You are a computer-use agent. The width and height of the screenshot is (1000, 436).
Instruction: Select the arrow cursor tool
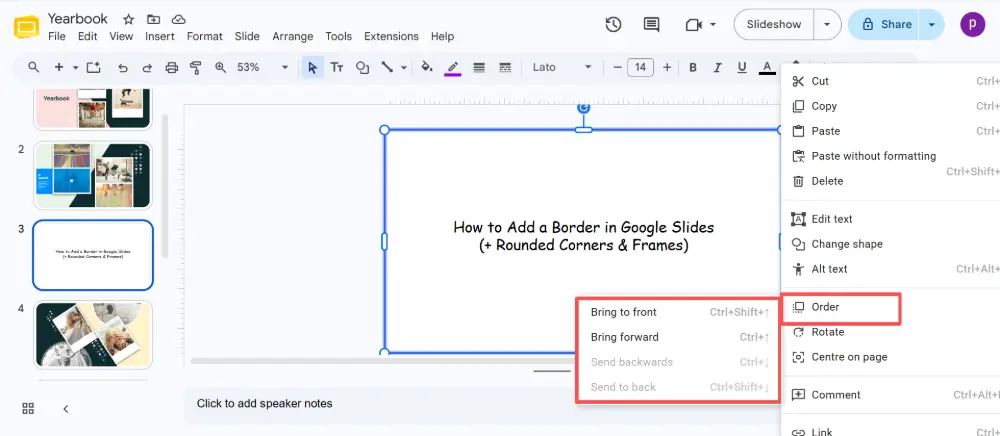(312, 68)
